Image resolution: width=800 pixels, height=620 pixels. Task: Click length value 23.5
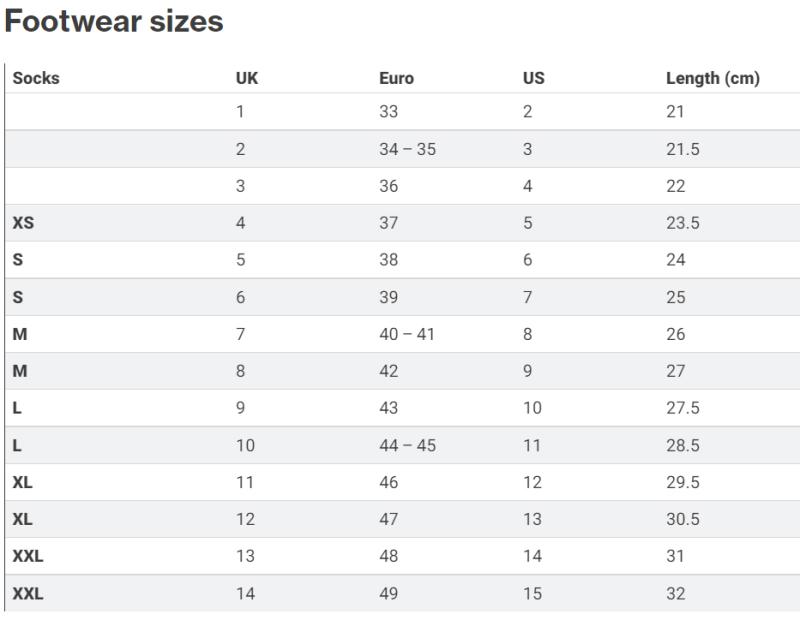[x=683, y=223]
